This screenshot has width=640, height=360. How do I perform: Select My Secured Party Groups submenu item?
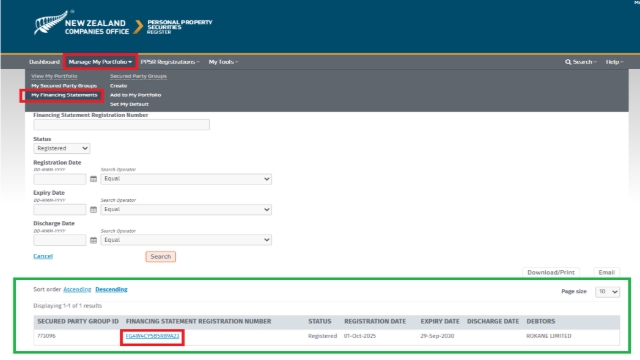point(64,86)
